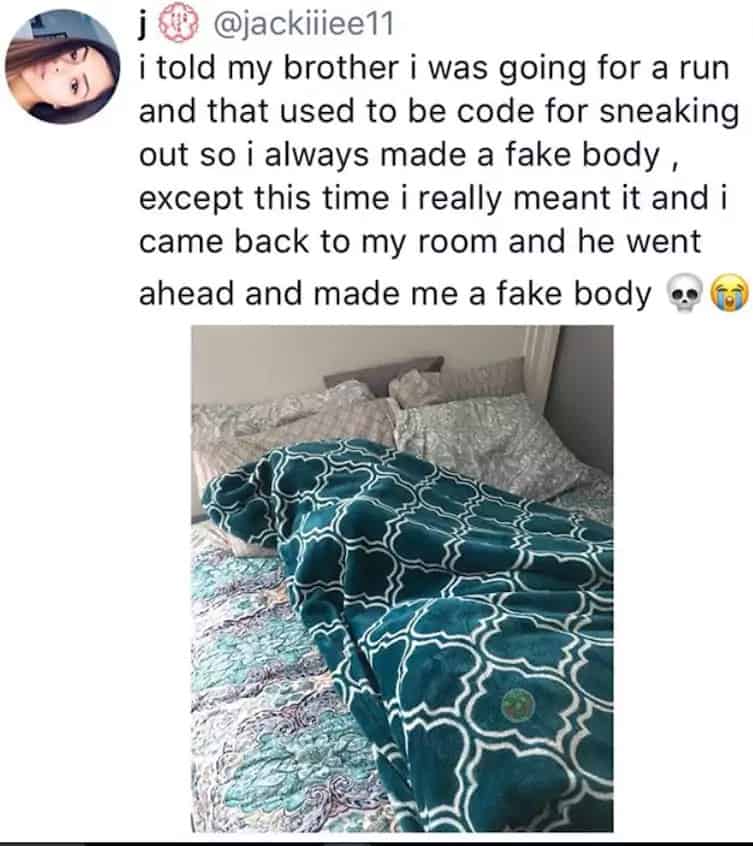
Task: Click the teal patterned blanket in the photo
Action: click(x=432, y=620)
